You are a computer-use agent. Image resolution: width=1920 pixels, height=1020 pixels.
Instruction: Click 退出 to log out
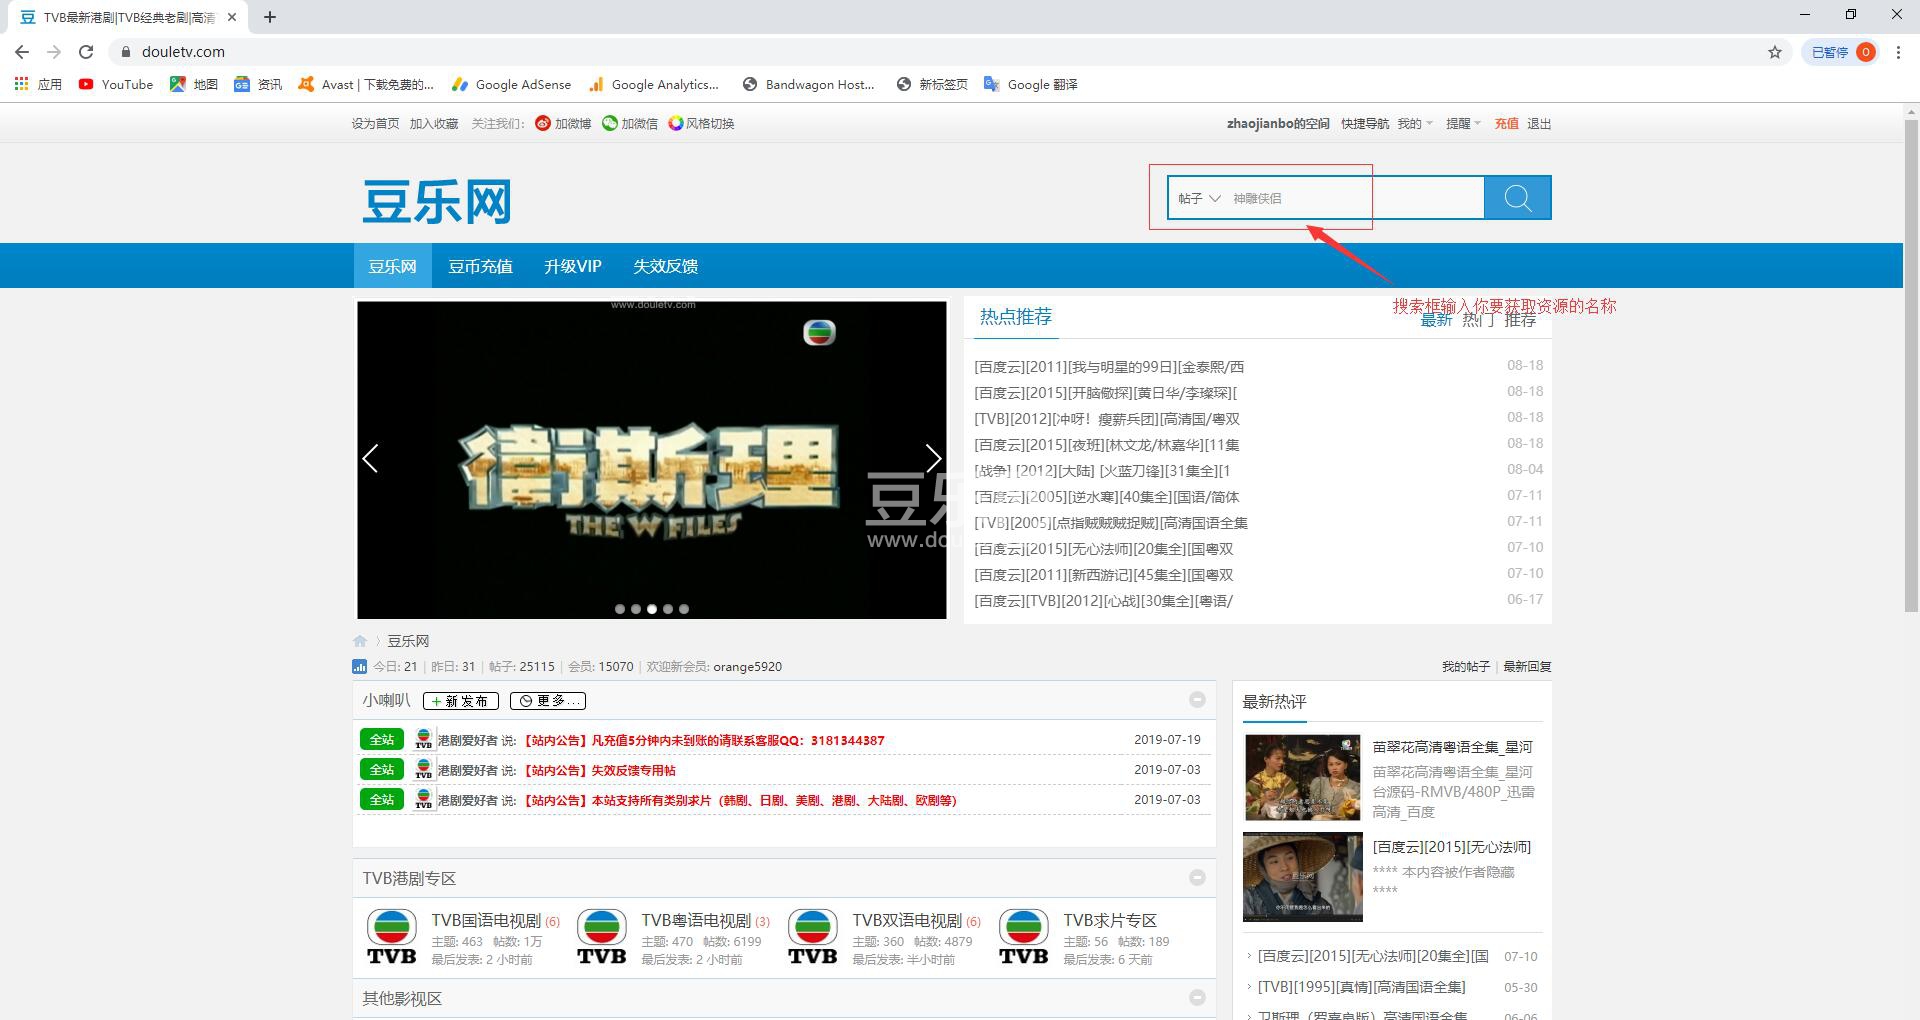point(1539,124)
